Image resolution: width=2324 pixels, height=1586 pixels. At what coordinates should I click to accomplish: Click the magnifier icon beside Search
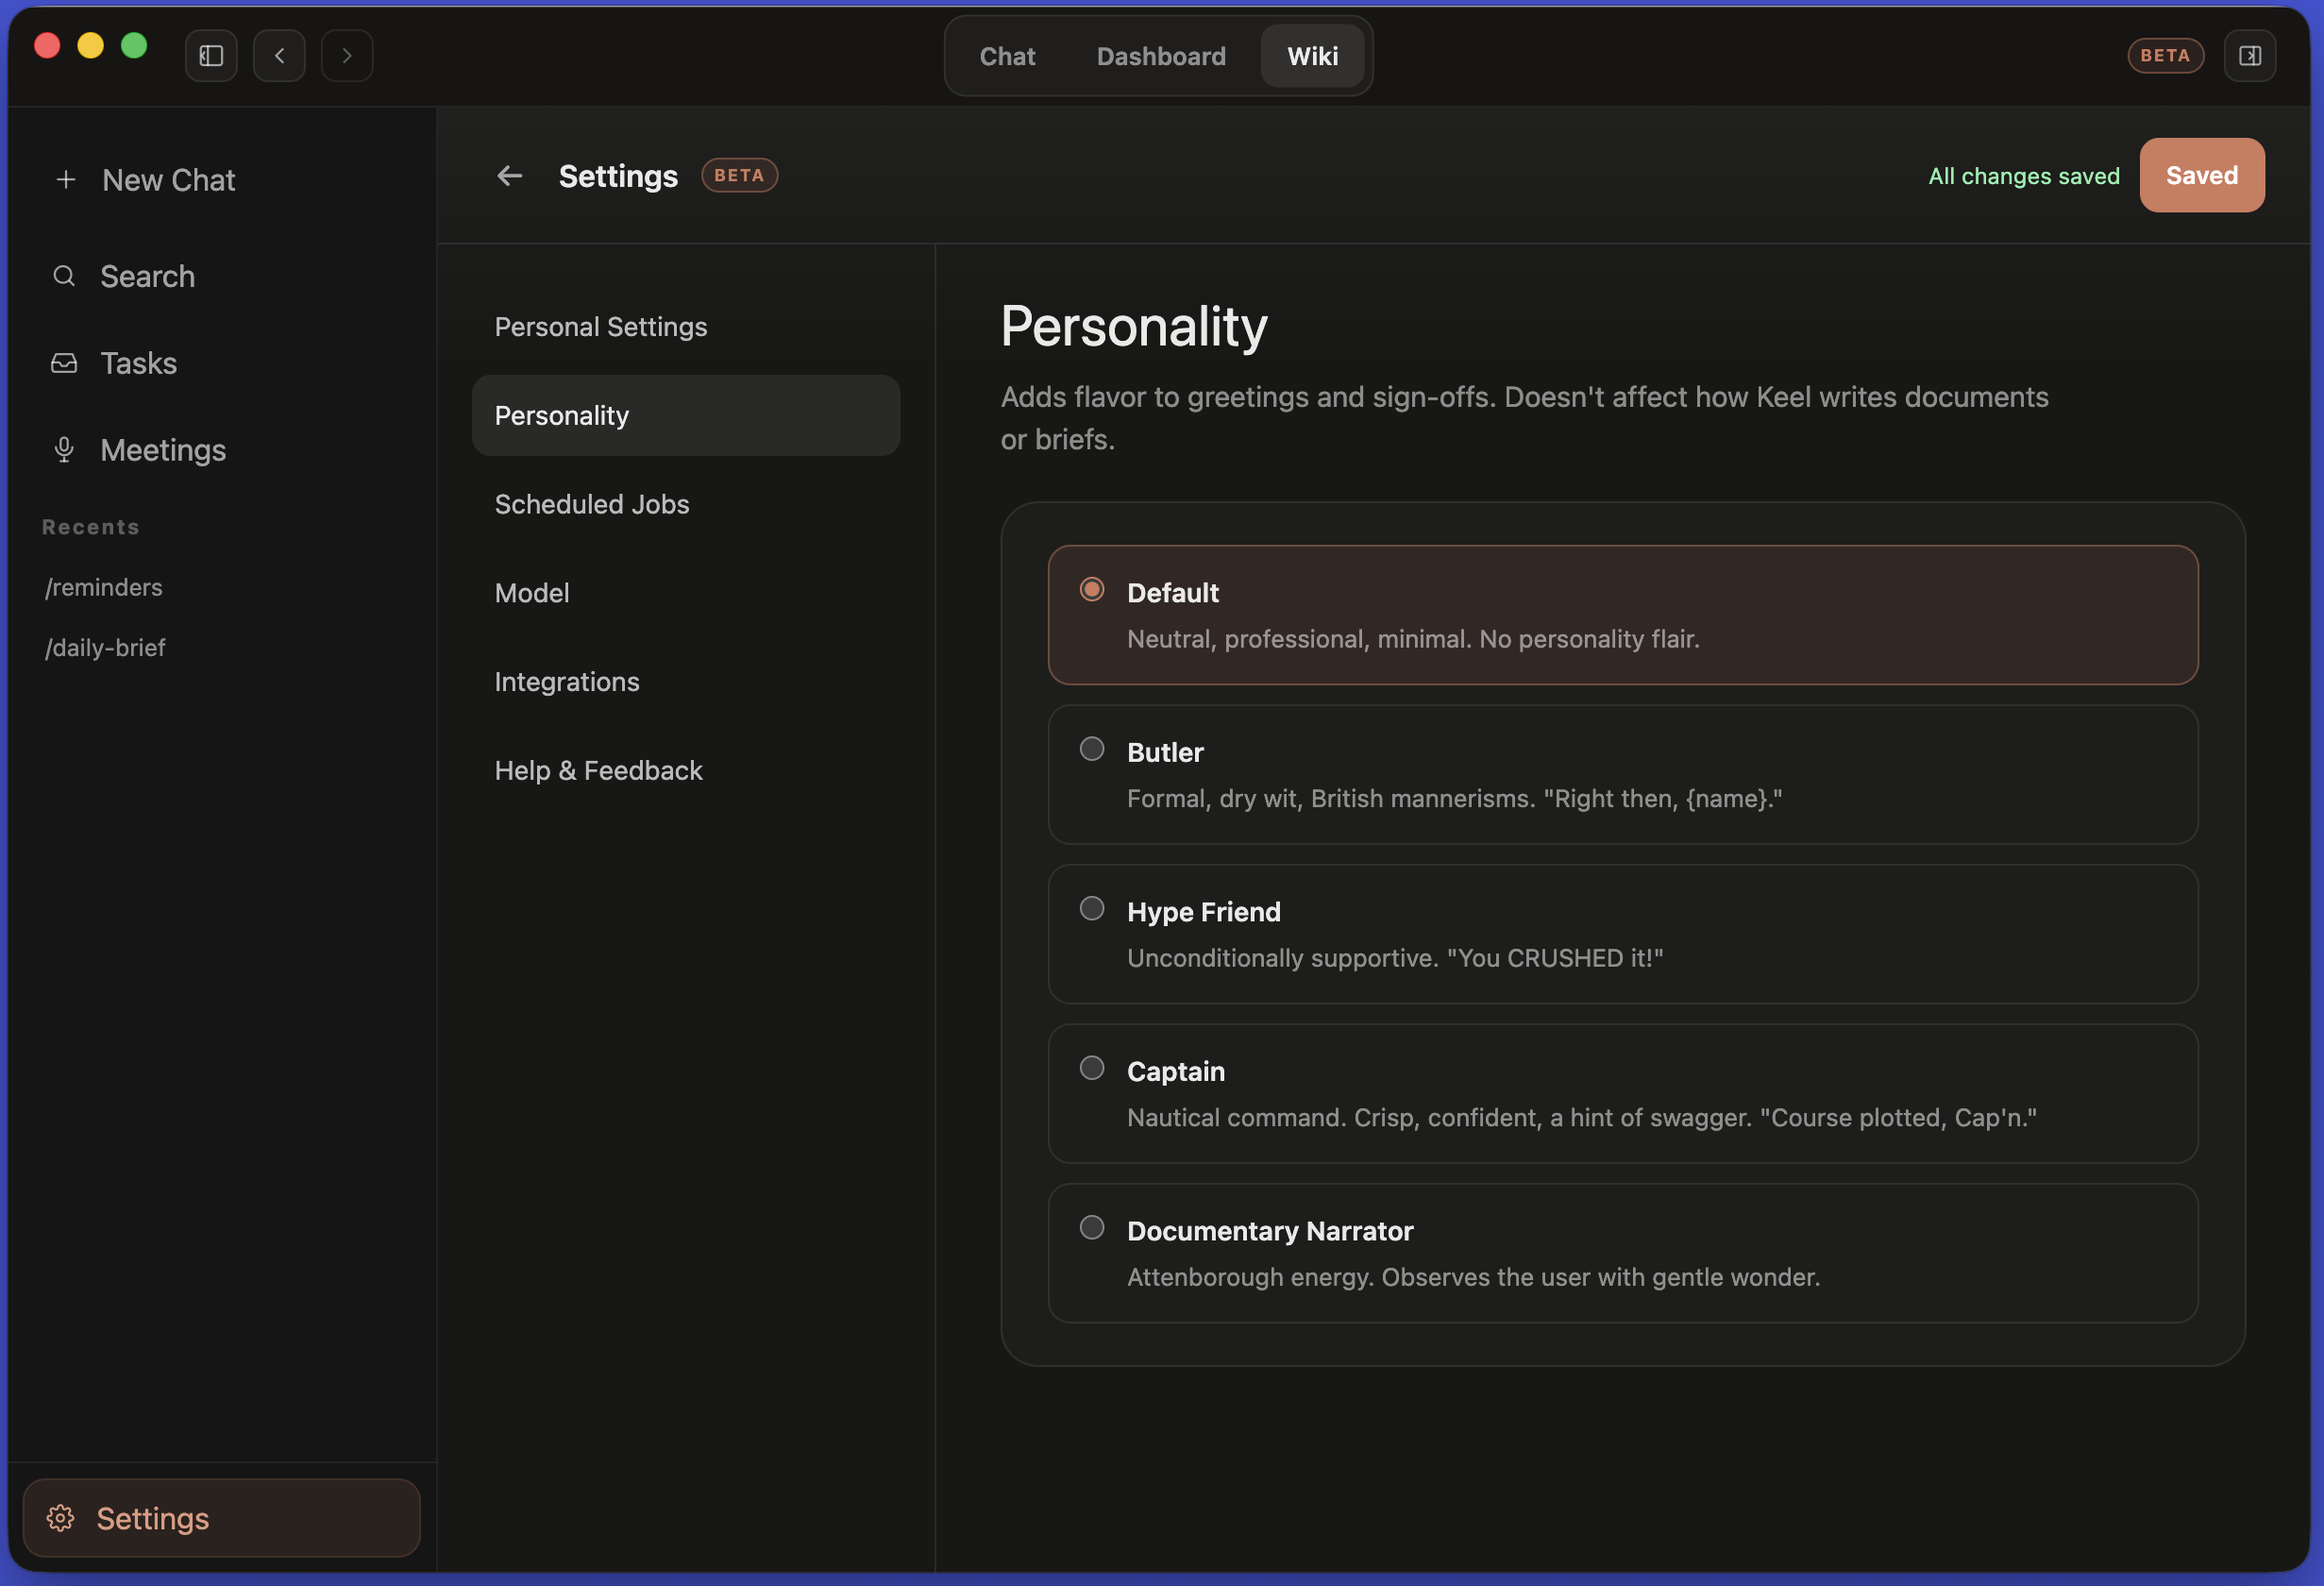[x=64, y=276]
